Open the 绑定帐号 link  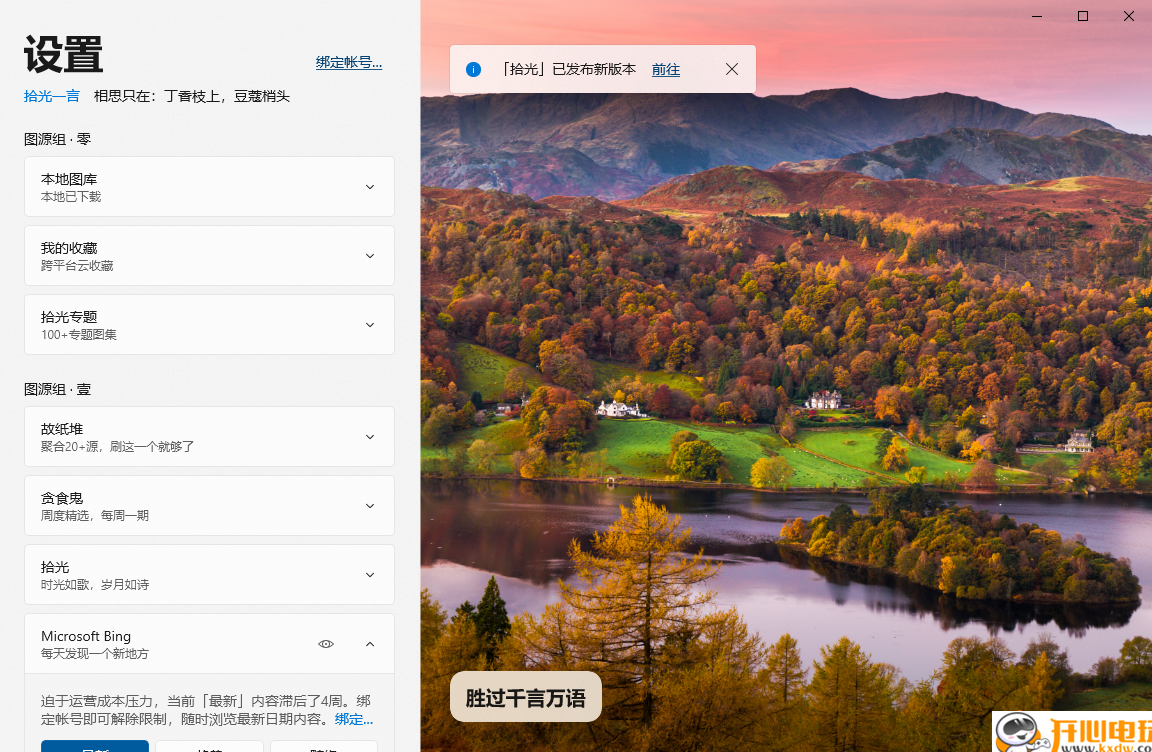pos(348,61)
